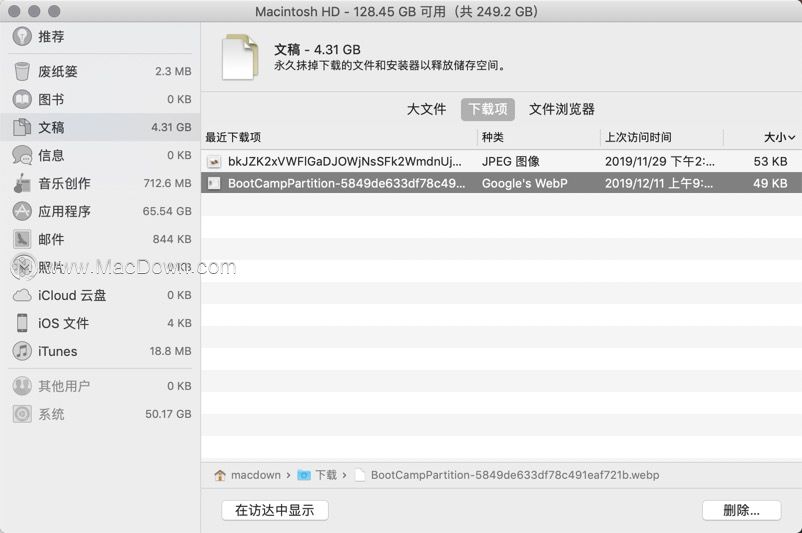This screenshot has width=802, height=533.
Task: Click the 50.17 GB system size
Action: click(168, 414)
